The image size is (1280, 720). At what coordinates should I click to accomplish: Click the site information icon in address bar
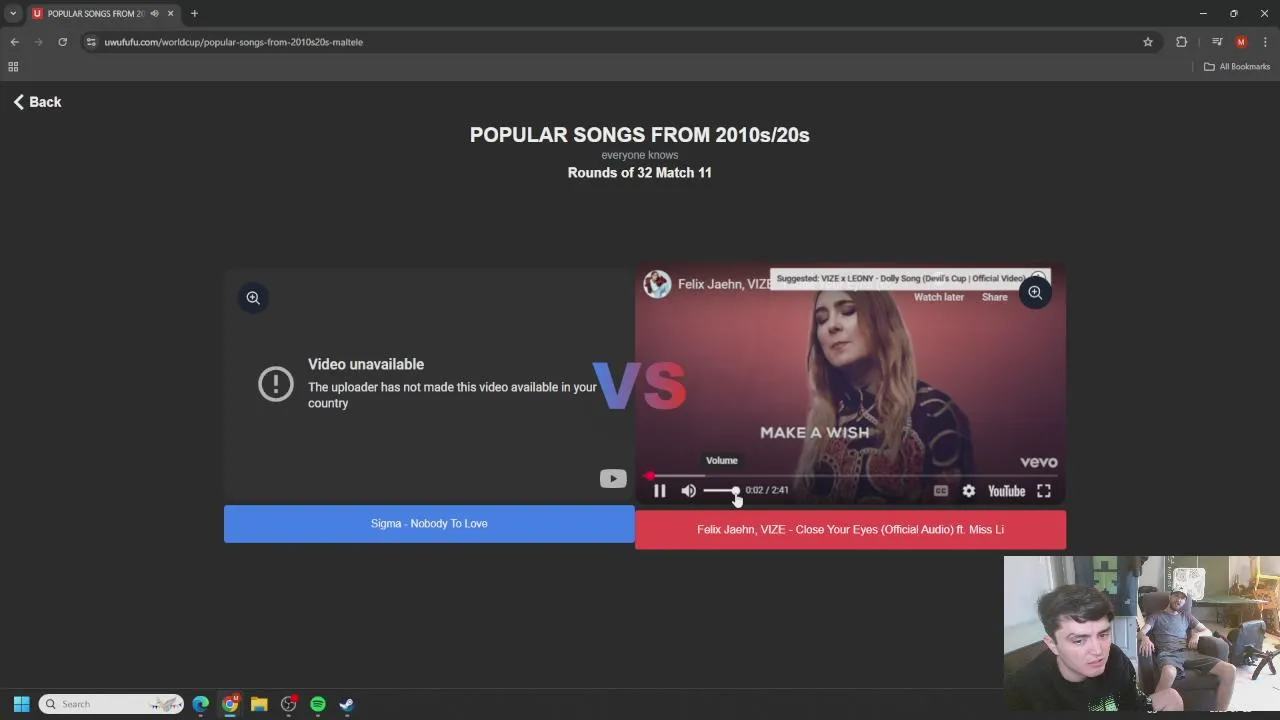point(91,42)
